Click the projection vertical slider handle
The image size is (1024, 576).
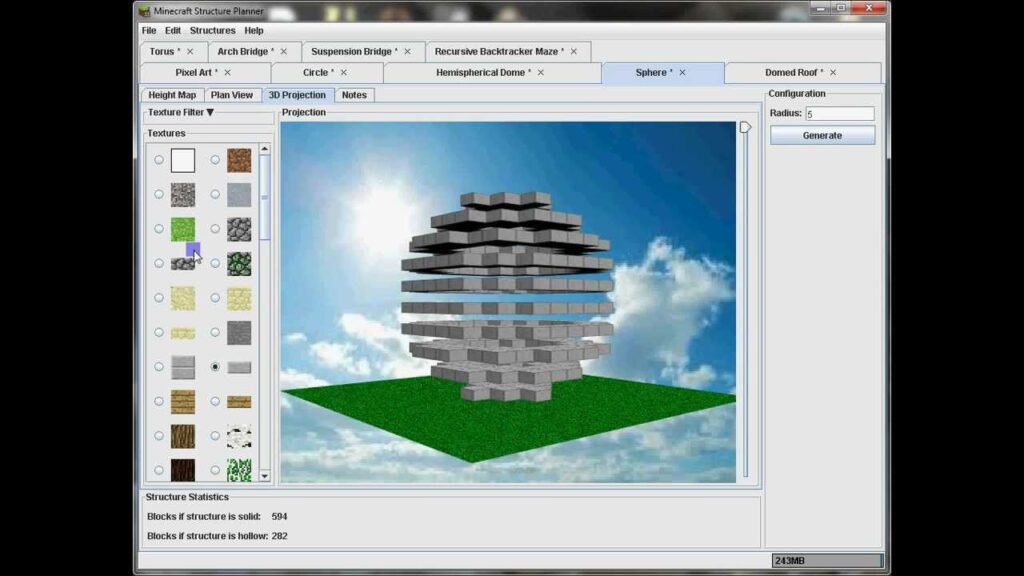pos(745,127)
